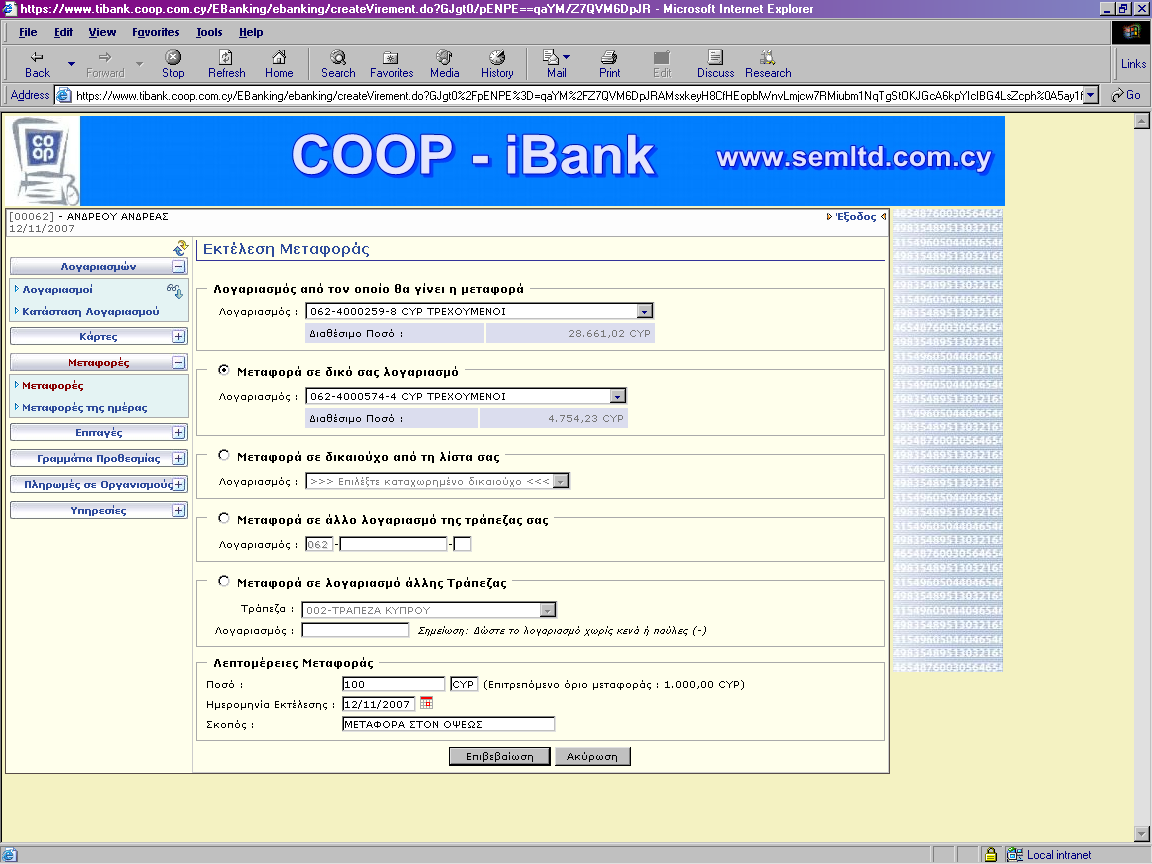Open the Μεταφορές sidebar link
Viewport: 1152px width, 864px height.
pyautogui.click(x=52, y=386)
